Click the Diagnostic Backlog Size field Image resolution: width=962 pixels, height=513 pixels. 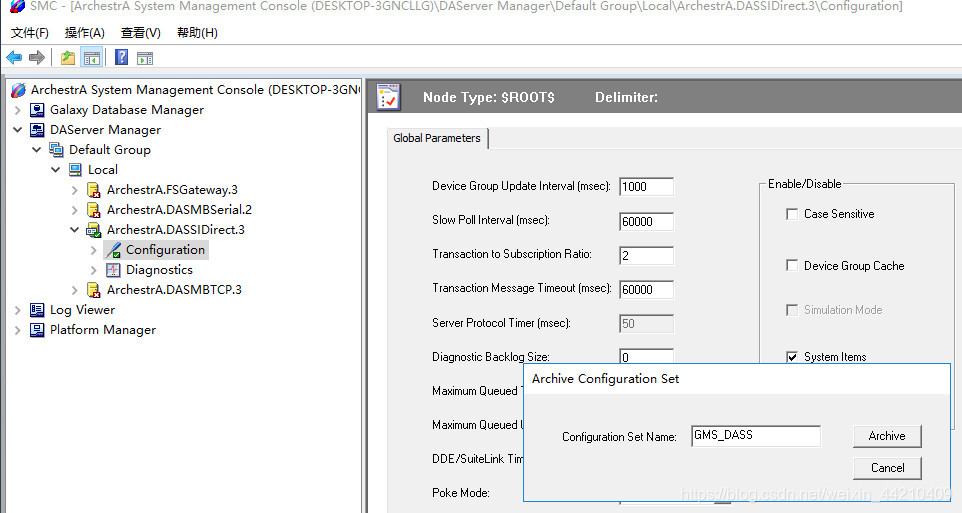pos(647,357)
